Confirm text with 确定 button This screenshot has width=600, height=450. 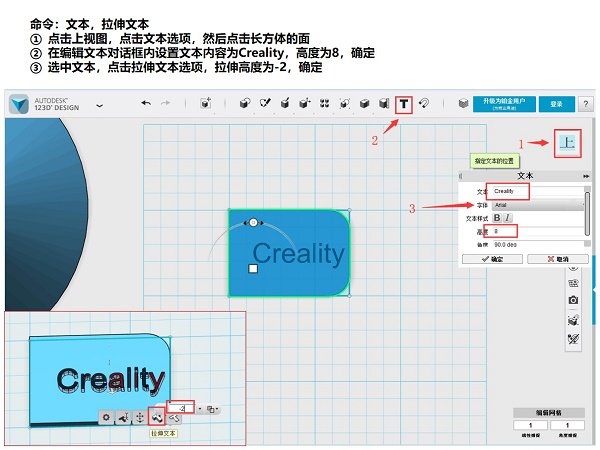tap(492, 259)
